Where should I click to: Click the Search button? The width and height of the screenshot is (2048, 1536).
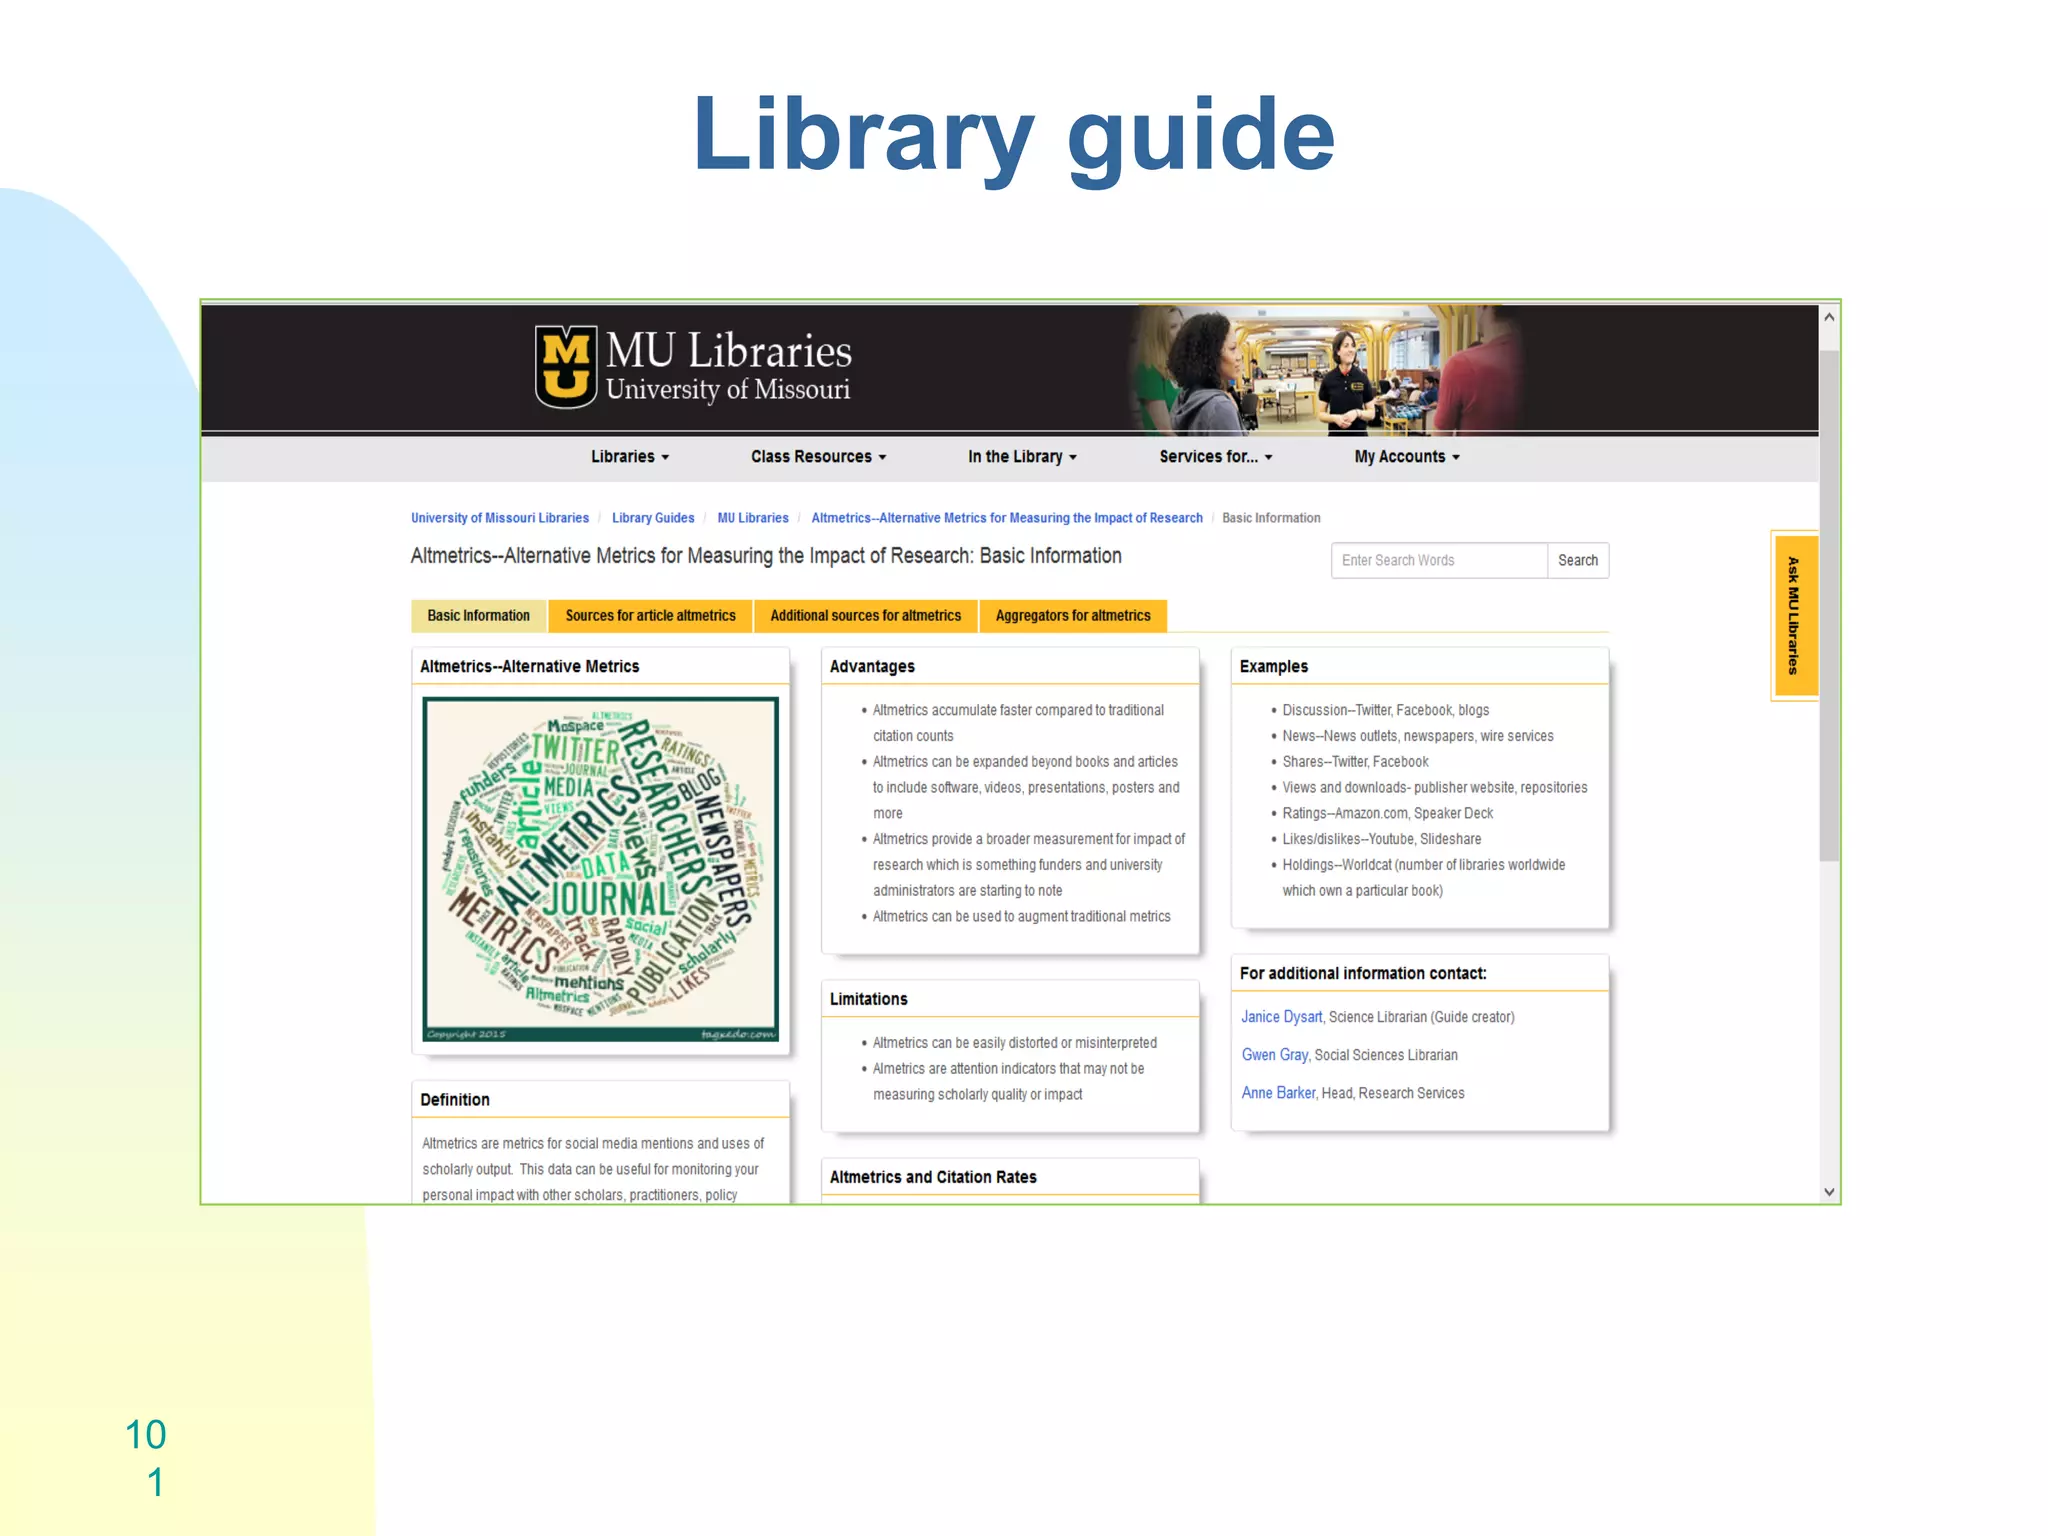(1578, 561)
